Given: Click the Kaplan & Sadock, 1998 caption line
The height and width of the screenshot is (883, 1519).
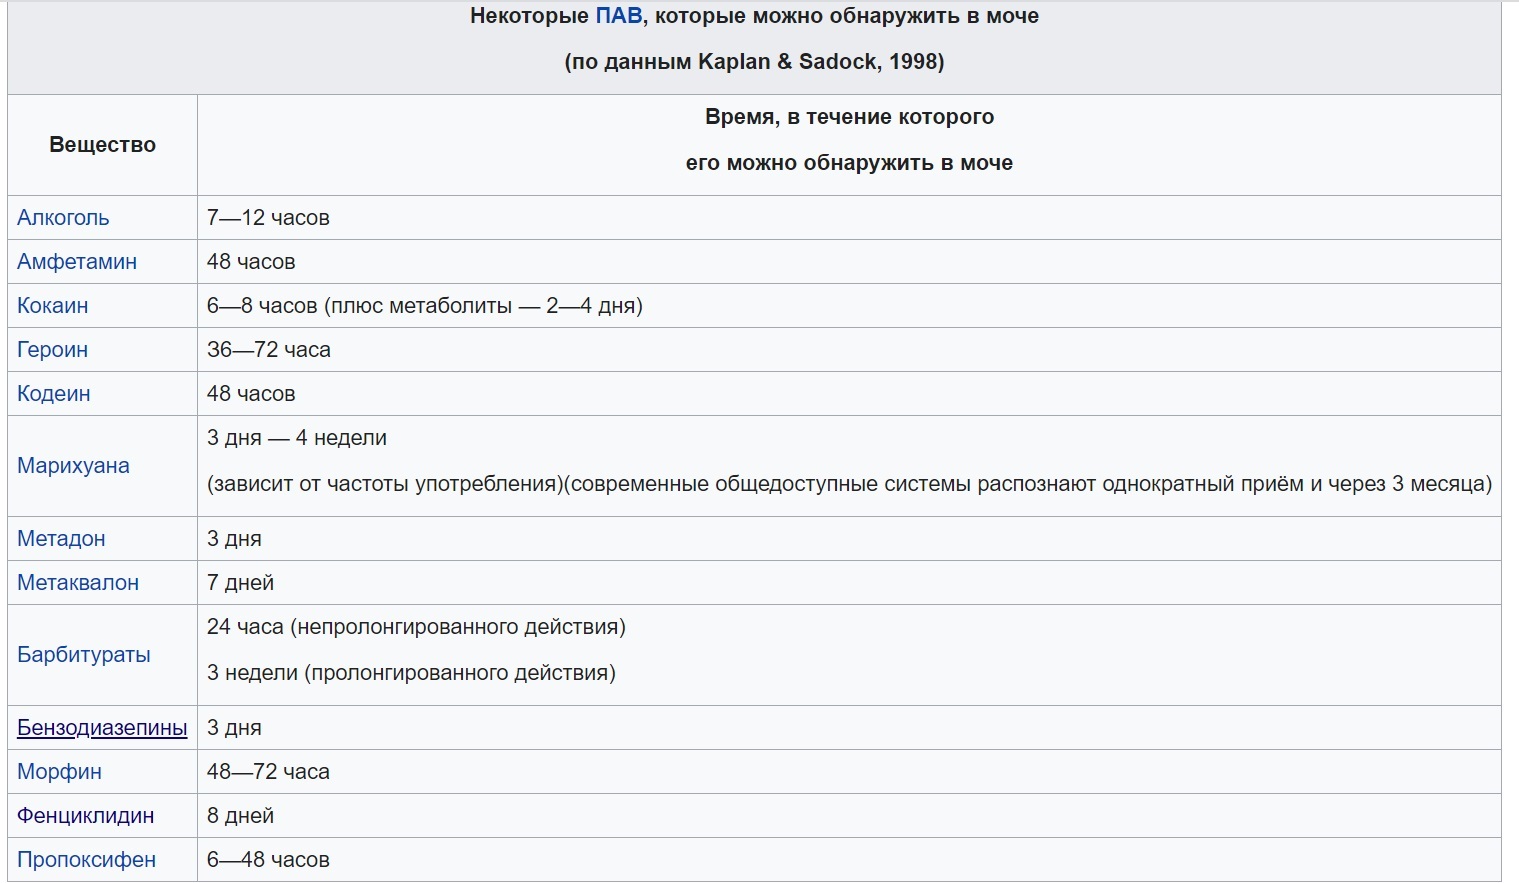Looking at the screenshot, I should click(x=754, y=62).
